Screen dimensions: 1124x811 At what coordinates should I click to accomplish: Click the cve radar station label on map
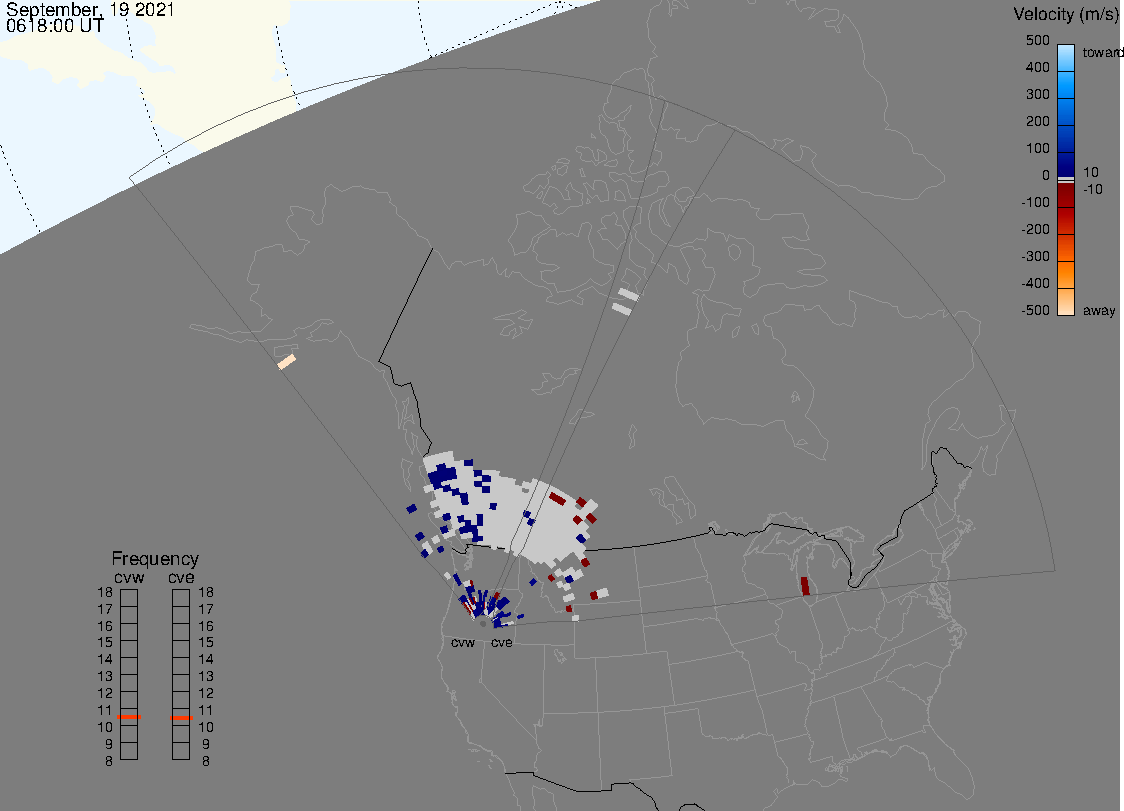click(501, 642)
